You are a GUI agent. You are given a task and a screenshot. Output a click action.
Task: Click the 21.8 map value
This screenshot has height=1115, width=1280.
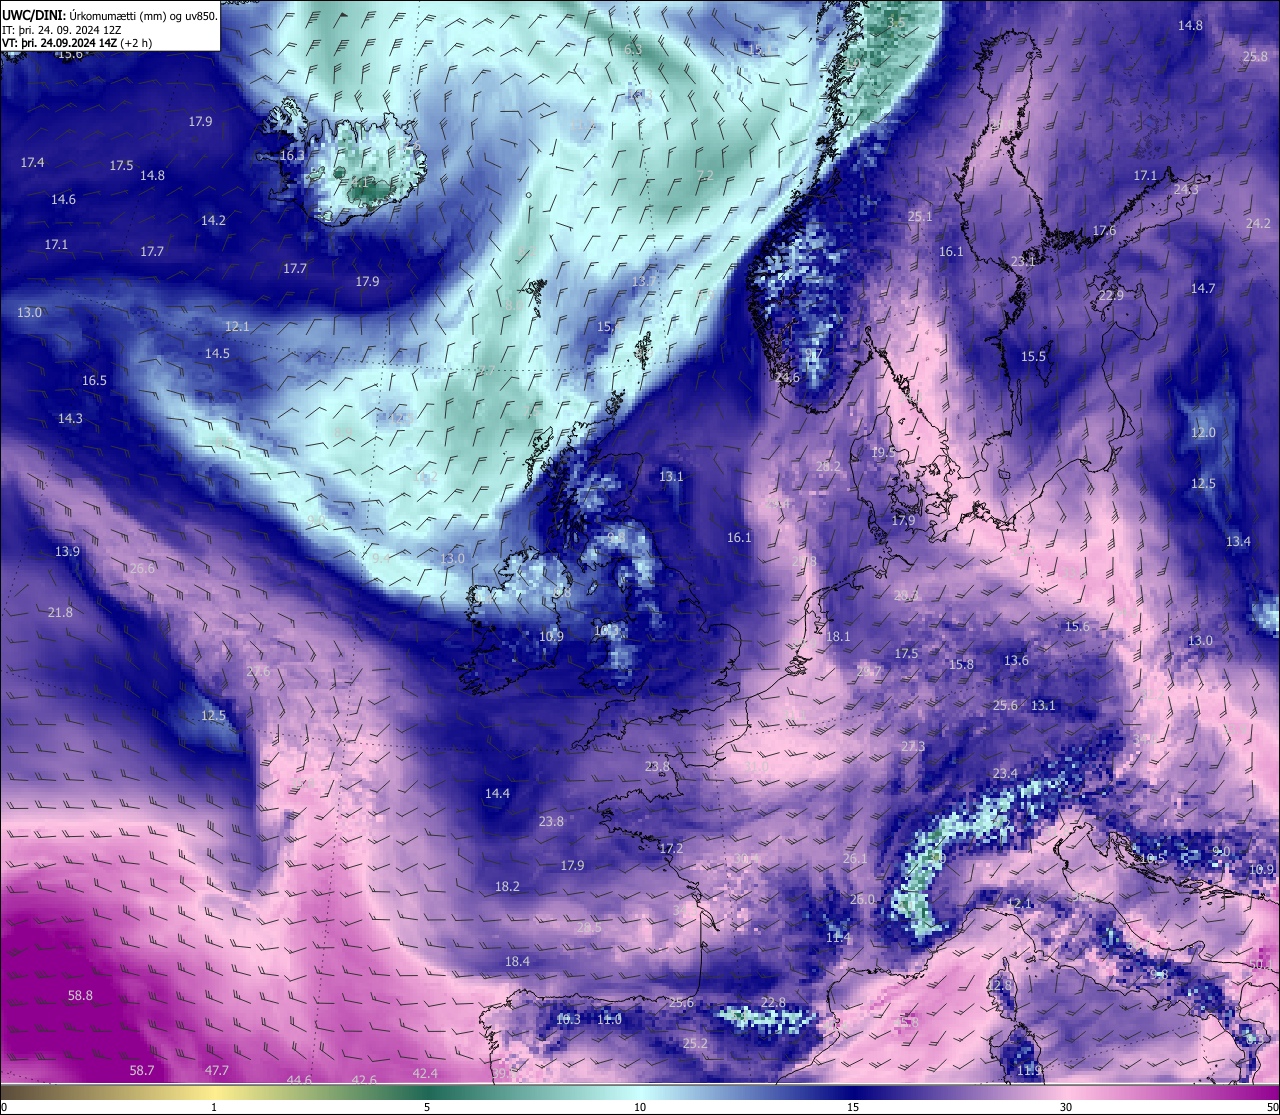[60, 612]
